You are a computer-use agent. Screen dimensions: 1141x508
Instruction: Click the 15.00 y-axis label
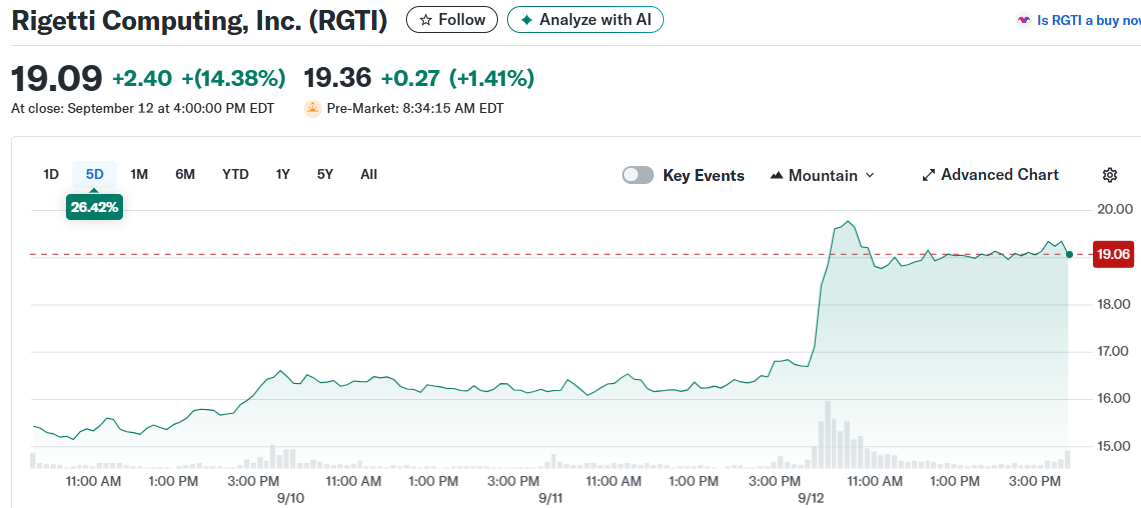coord(1114,446)
